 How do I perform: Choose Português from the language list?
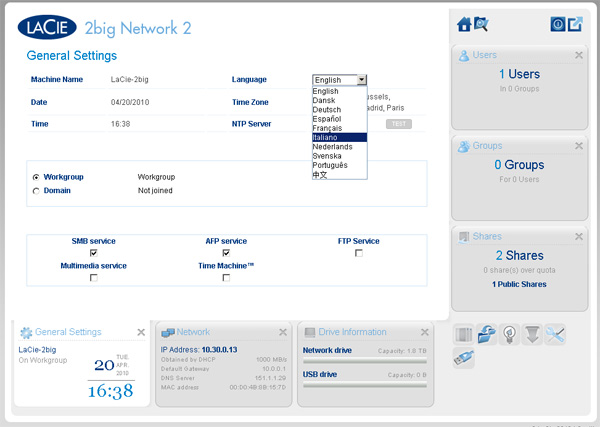[x=339, y=165]
